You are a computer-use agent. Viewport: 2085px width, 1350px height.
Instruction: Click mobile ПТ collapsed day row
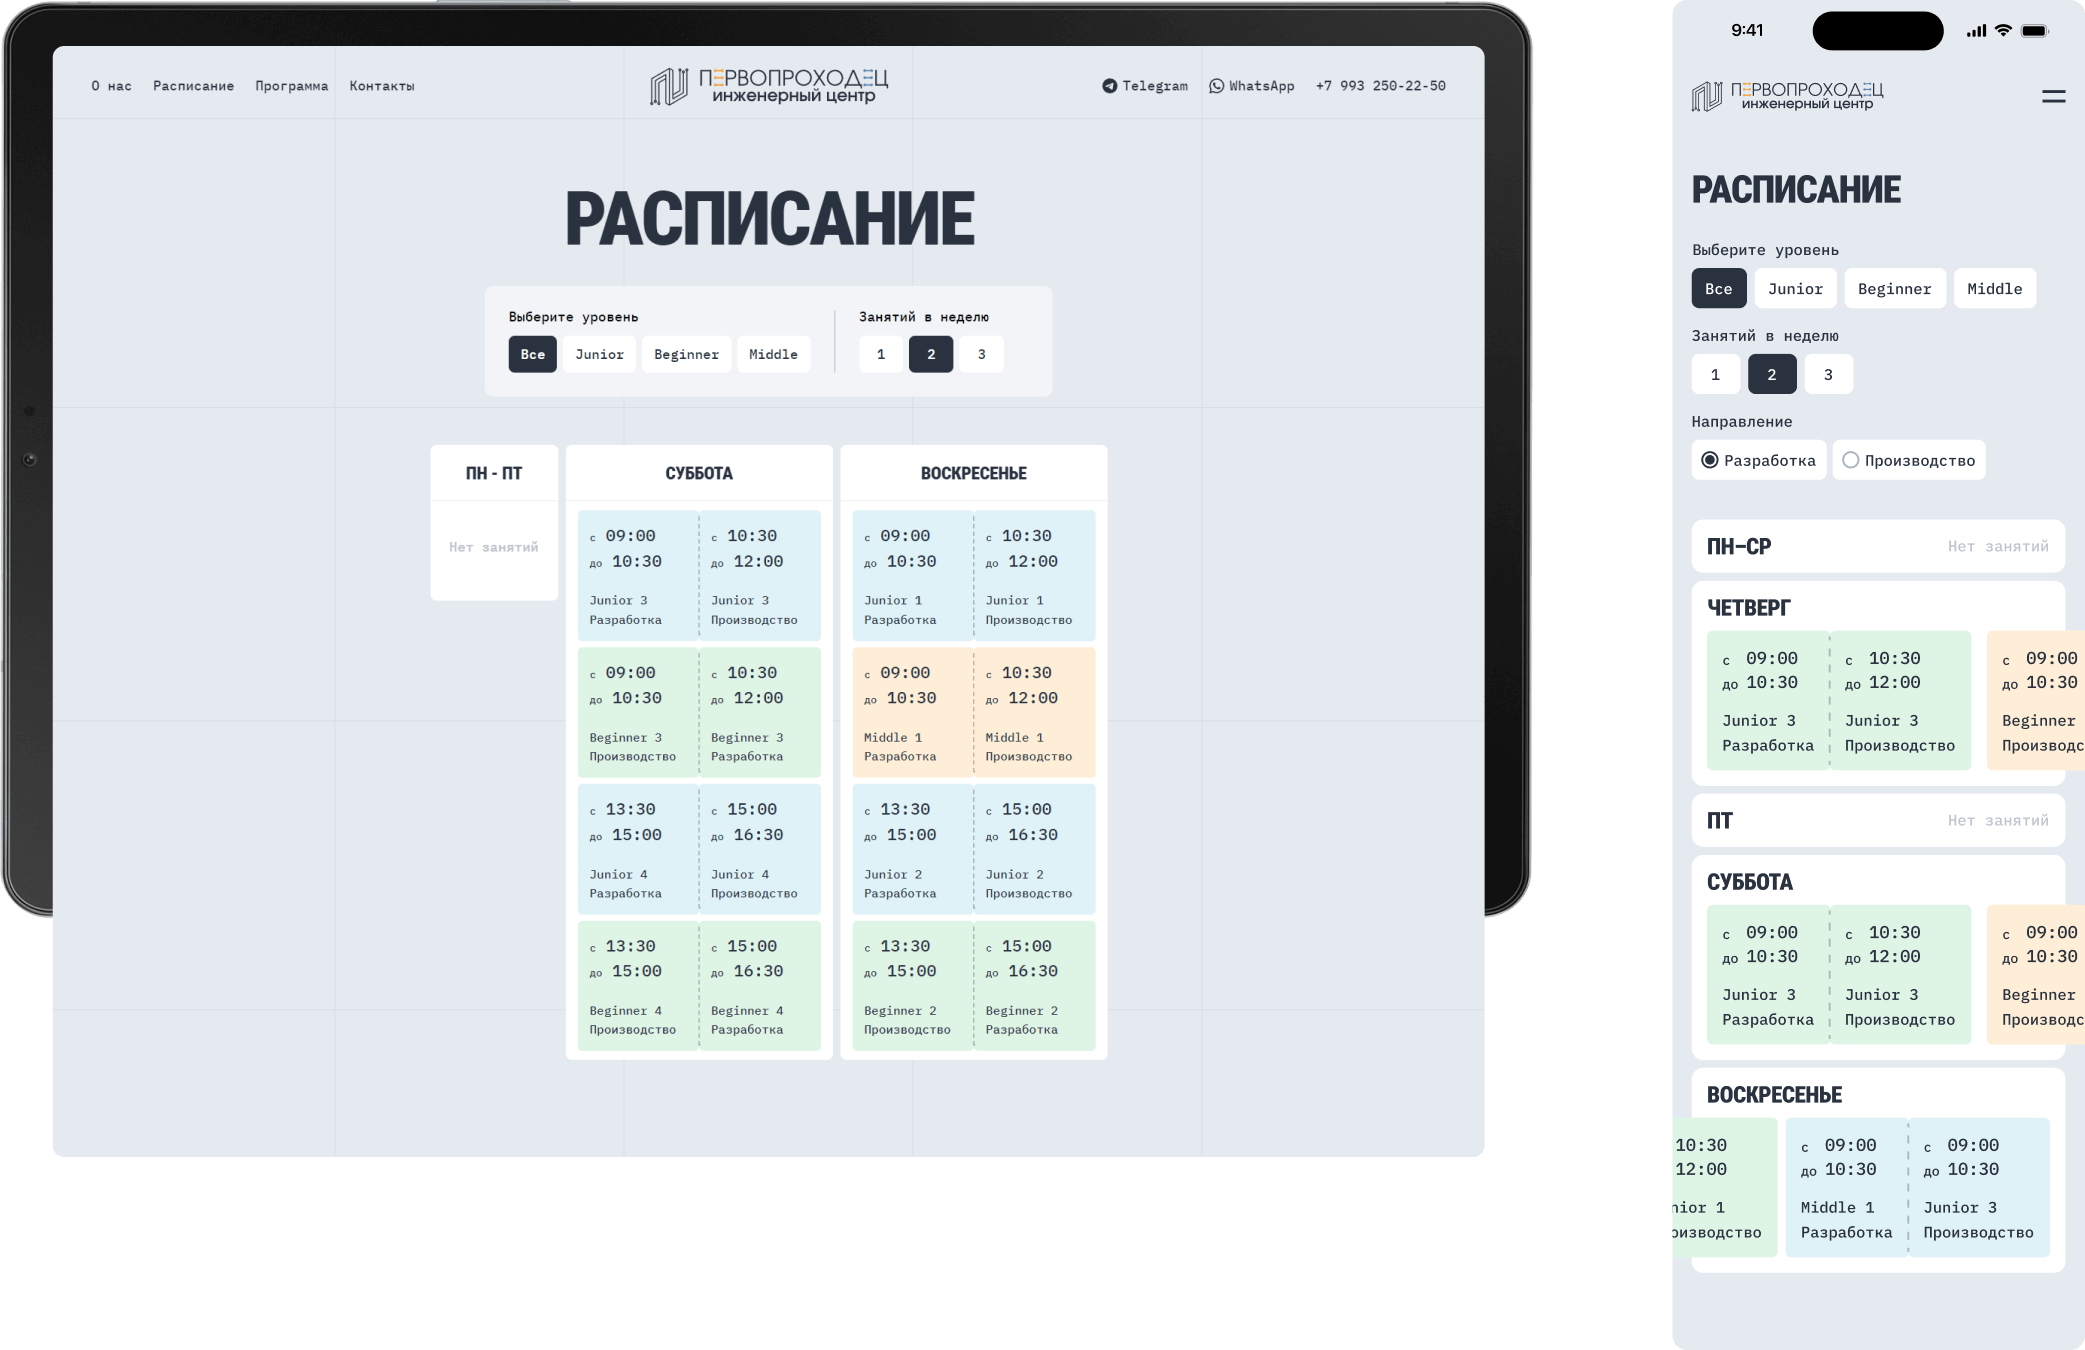click(1877, 820)
